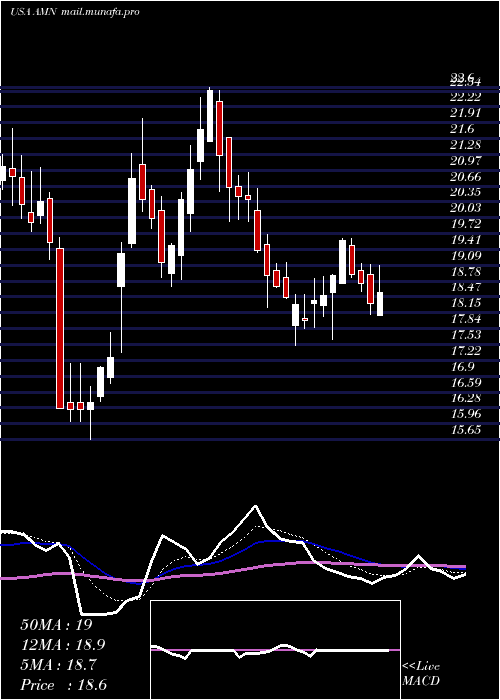This screenshot has height=700, width=500.
Task: Click the '50MA : 19' legend text
Action: click(x=56, y=625)
